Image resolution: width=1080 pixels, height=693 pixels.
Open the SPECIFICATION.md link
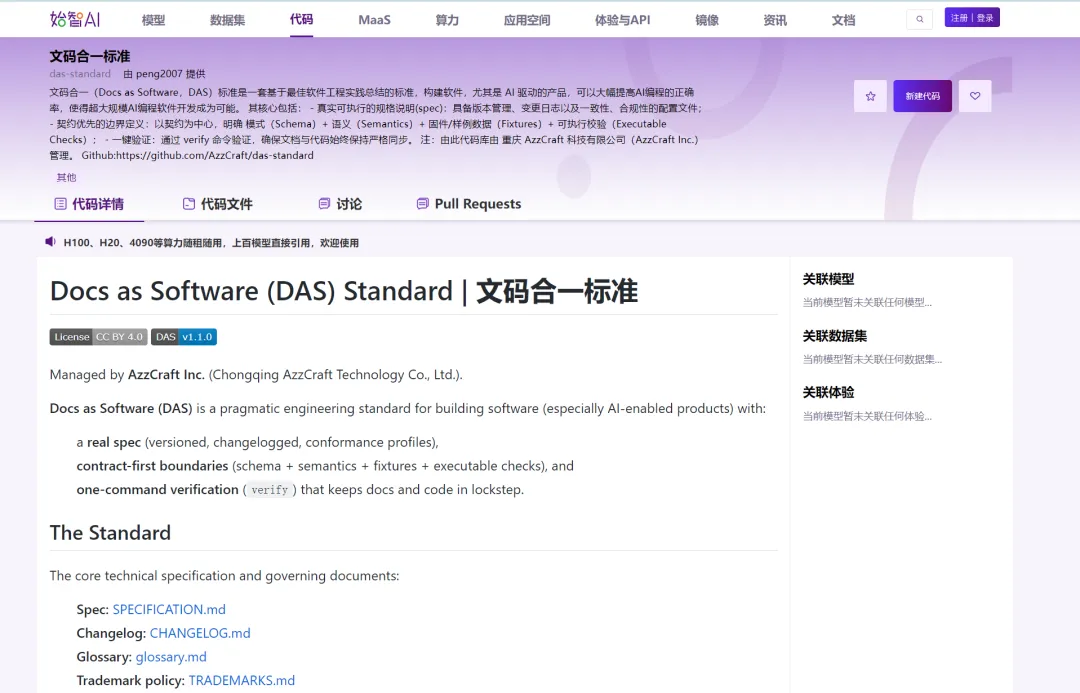pyautogui.click(x=169, y=610)
